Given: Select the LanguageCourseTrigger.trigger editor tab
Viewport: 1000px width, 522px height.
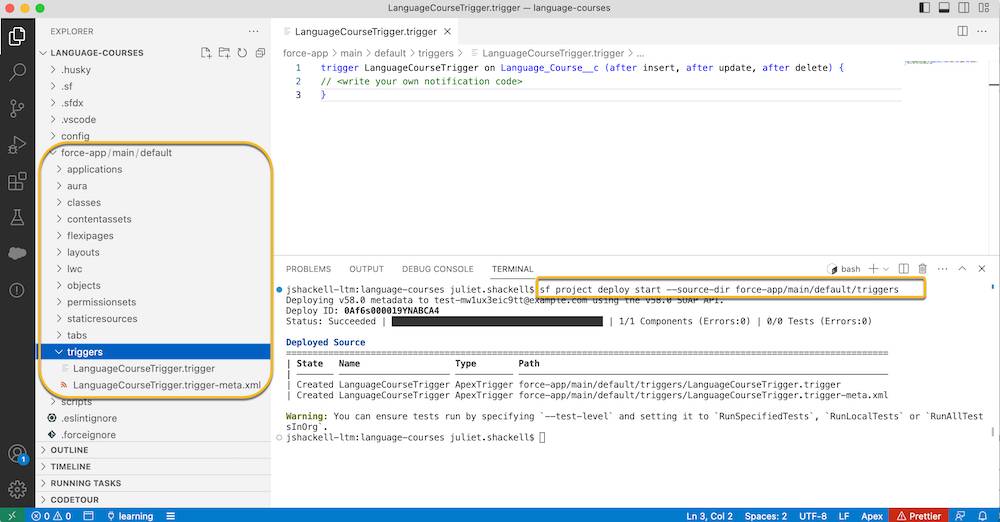Looking at the screenshot, I should coord(365,31).
